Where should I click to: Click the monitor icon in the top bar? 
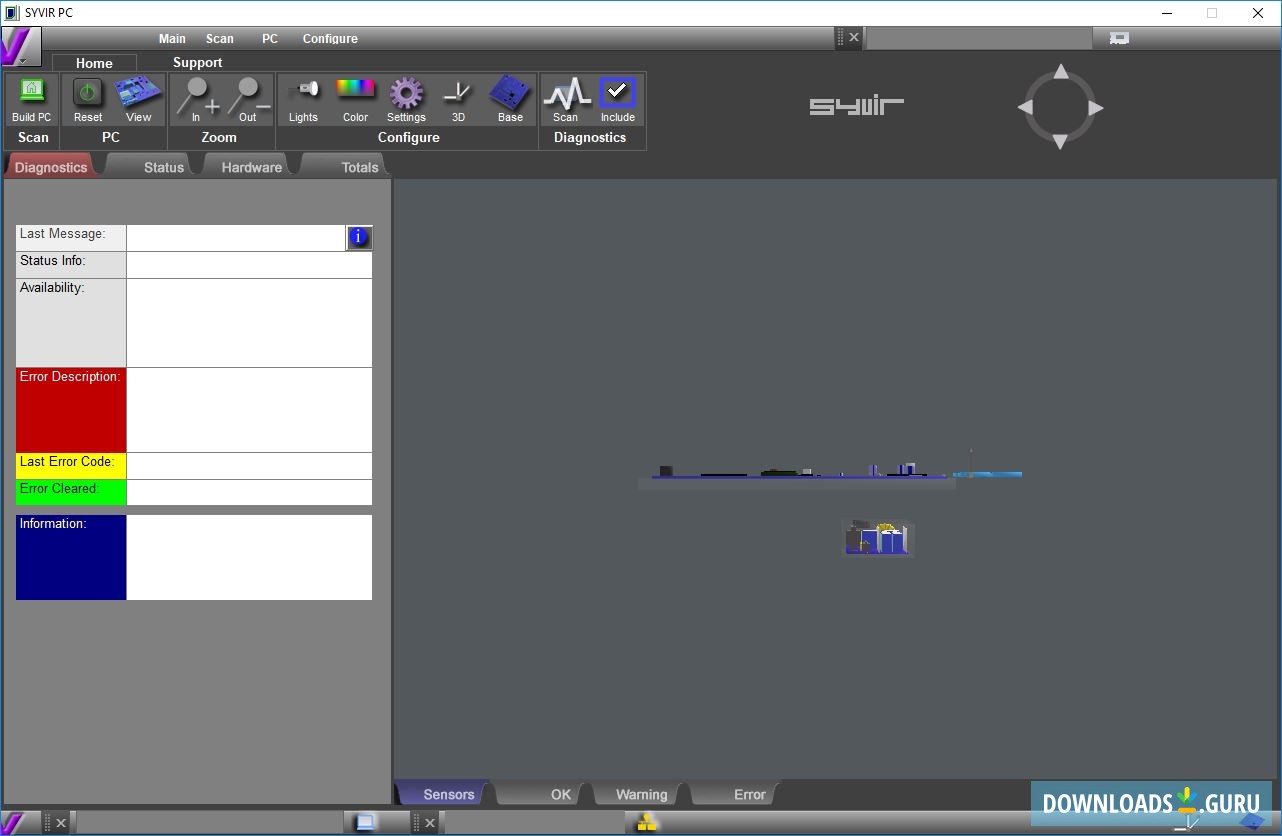point(1119,38)
